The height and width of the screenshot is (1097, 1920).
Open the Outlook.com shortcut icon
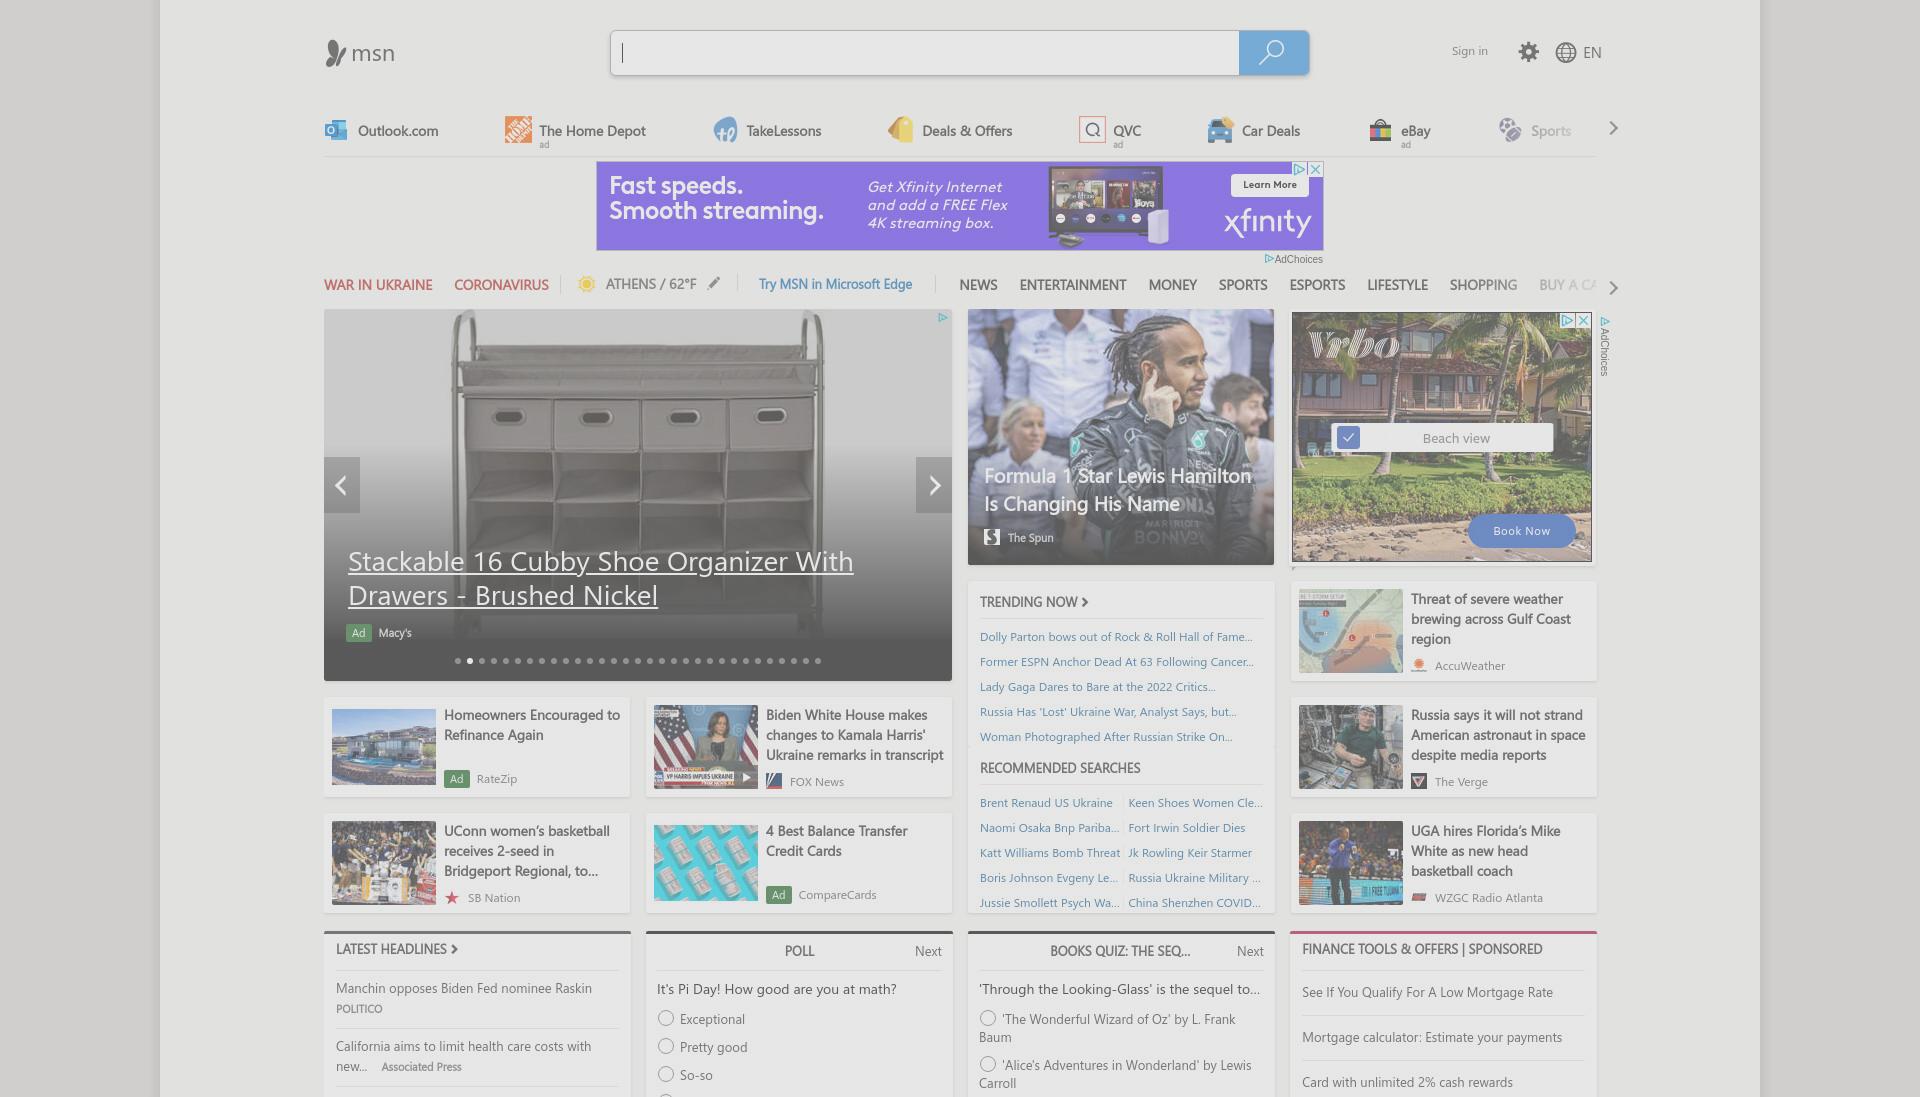[x=336, y=130]
